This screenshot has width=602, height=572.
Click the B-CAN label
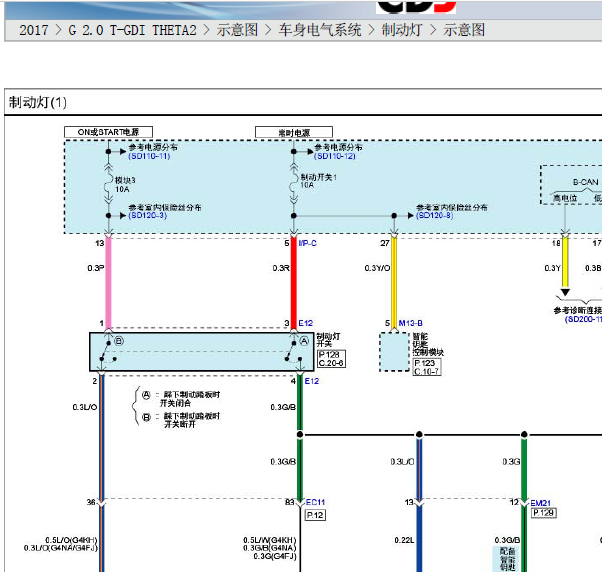coord(585,182)
